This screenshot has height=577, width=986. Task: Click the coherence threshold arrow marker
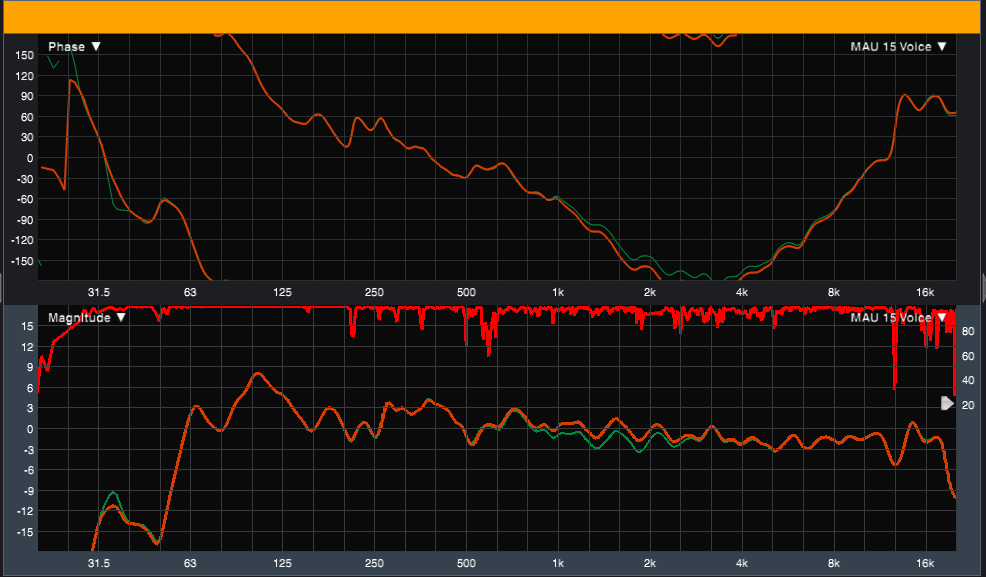(x=947, y=403)
